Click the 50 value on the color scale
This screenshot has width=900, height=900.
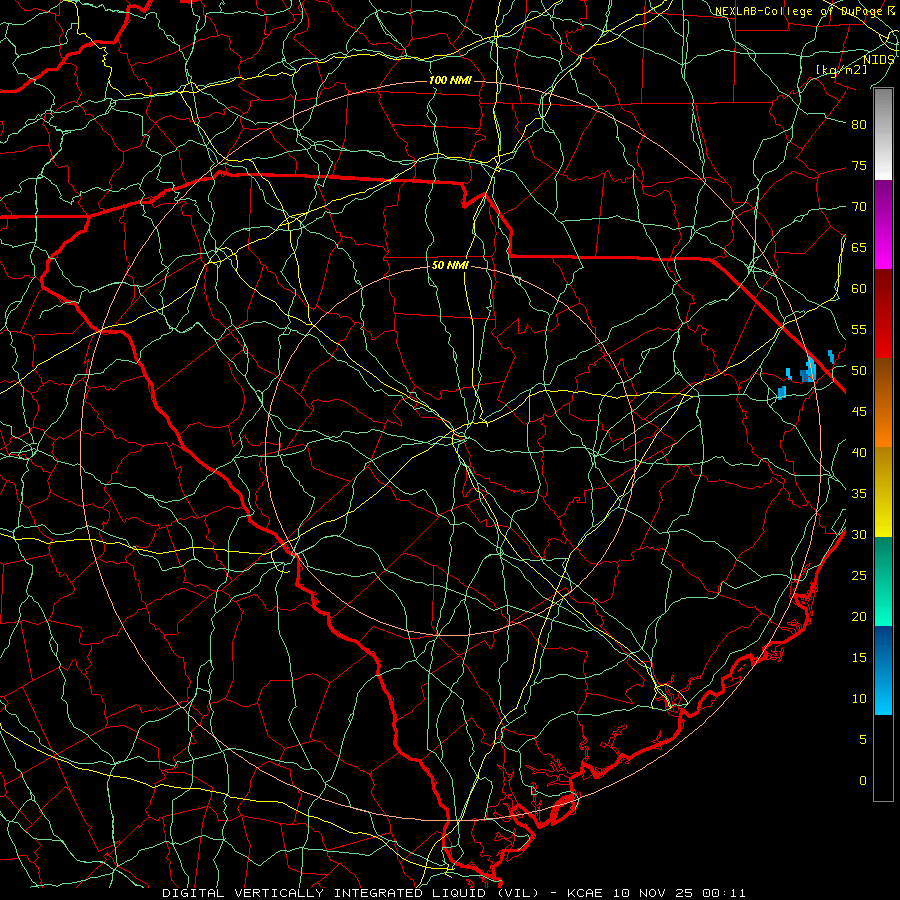point(859,371)
